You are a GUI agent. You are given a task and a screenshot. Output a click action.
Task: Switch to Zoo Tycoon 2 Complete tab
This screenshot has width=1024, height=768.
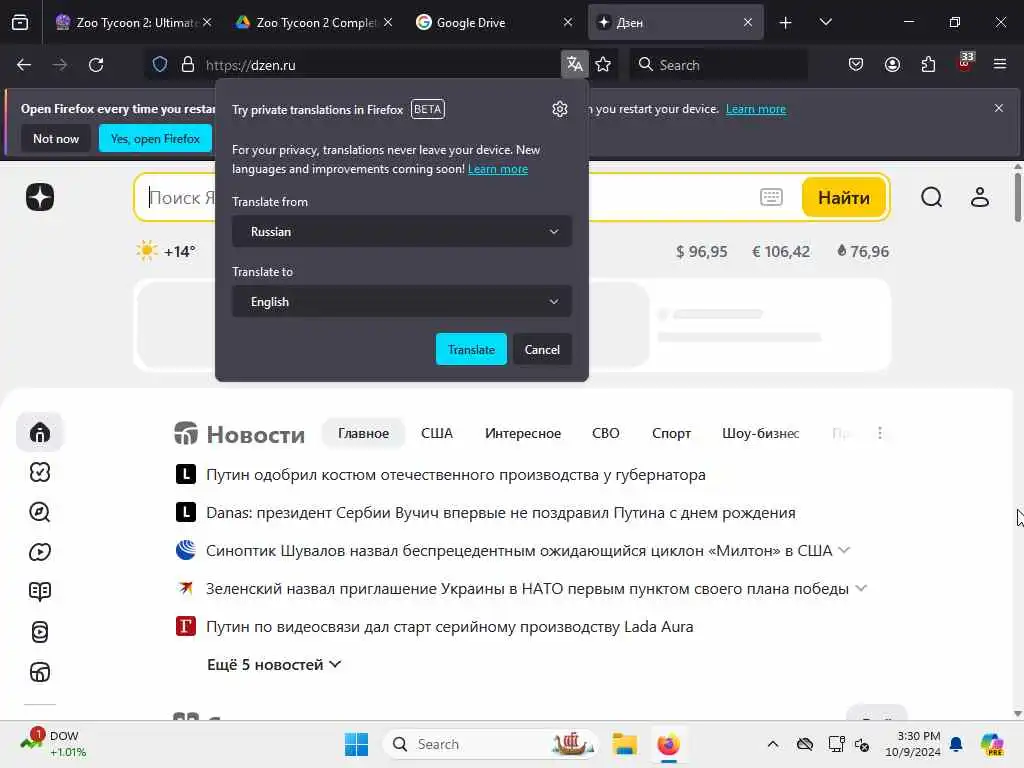coord(315,23)
